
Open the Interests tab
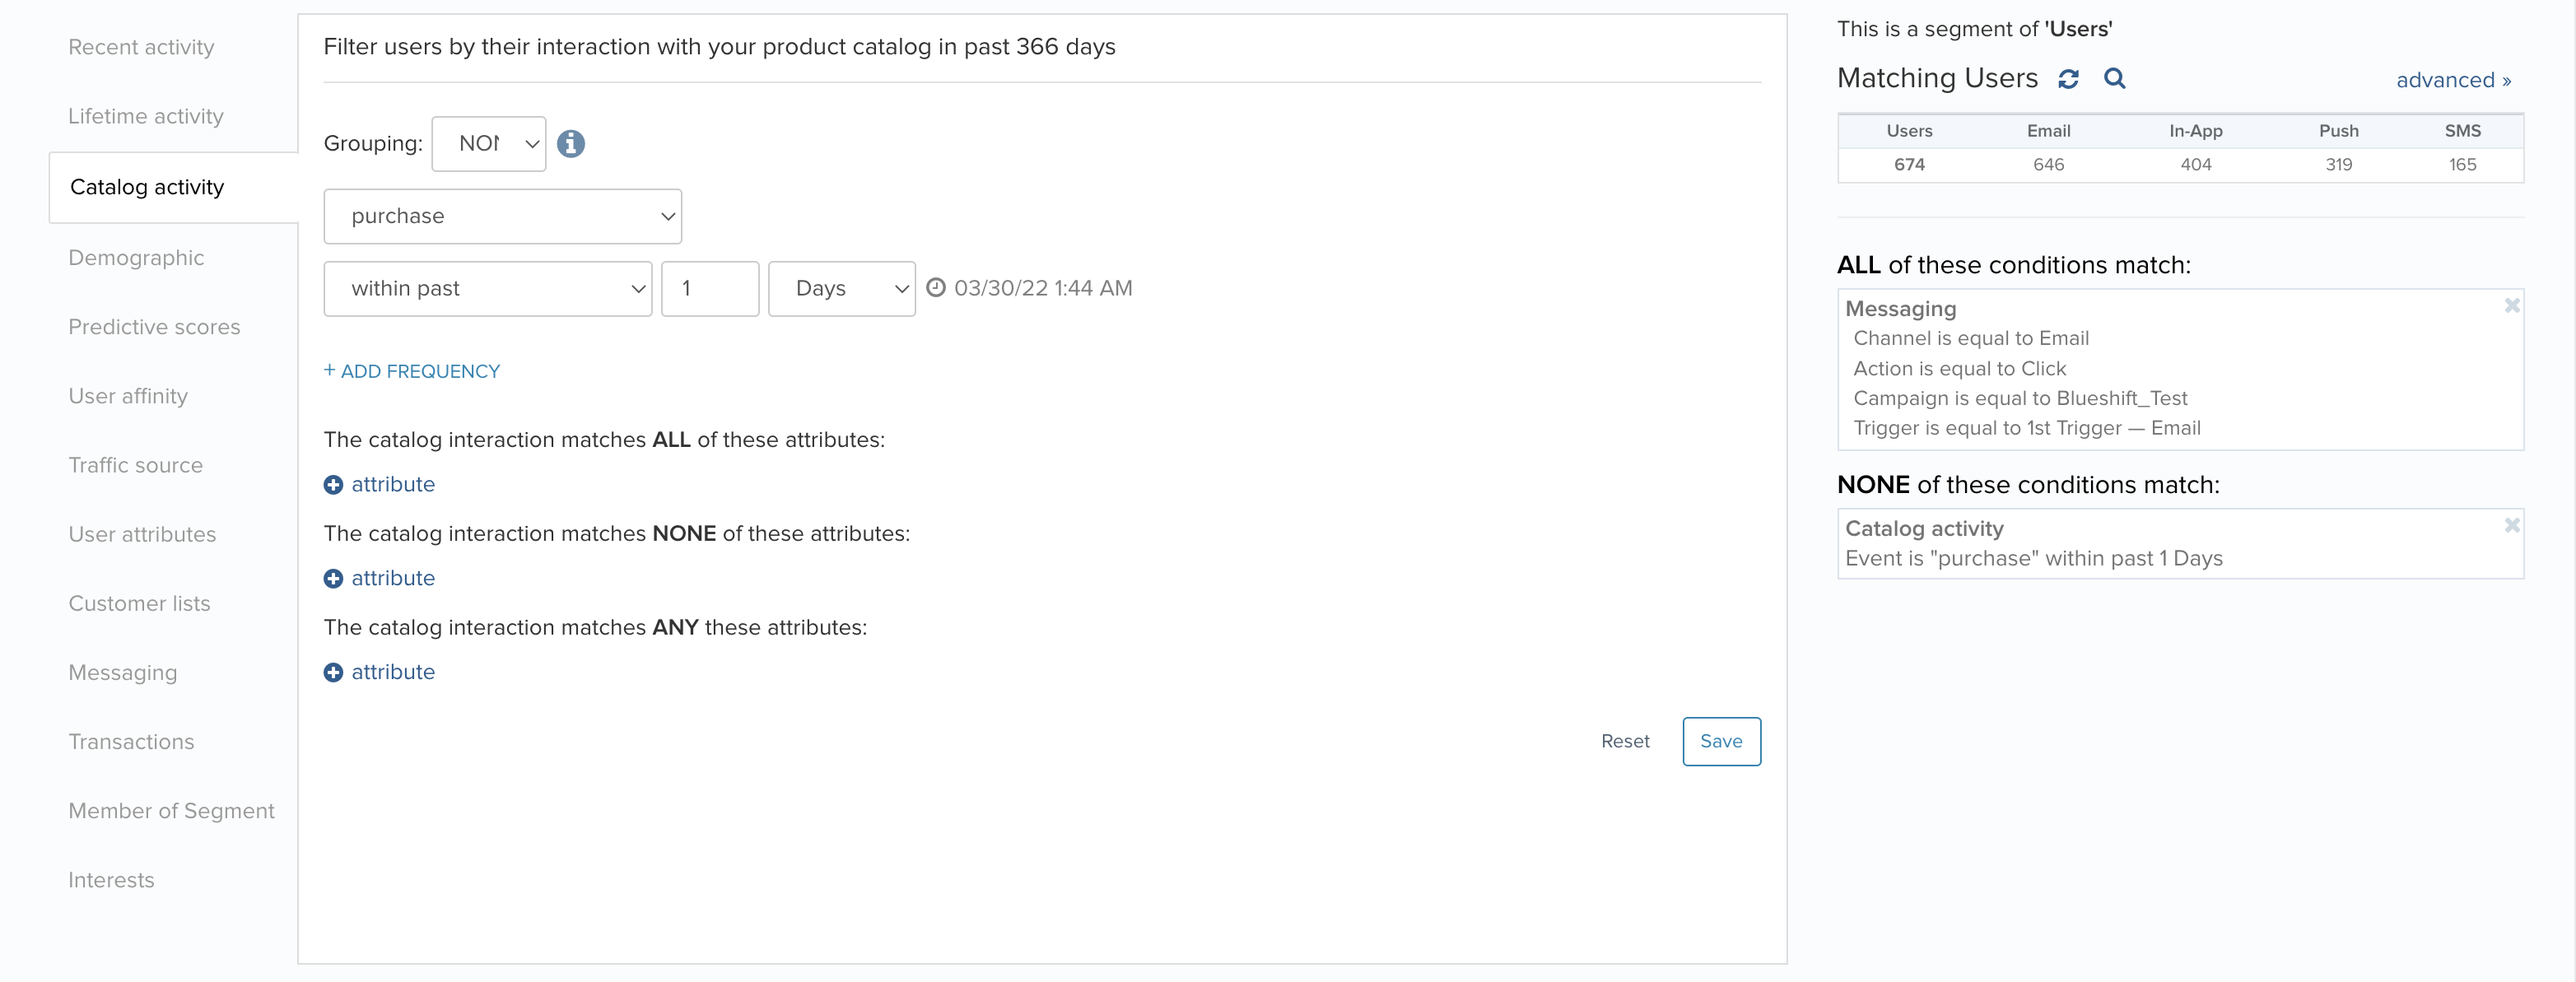[x=111, y=880]
